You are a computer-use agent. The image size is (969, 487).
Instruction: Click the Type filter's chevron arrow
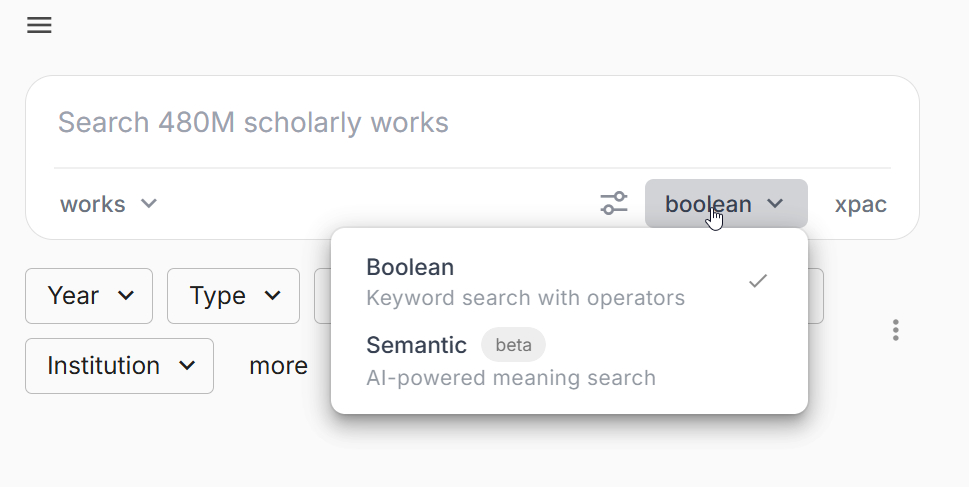tap(273, 296)
